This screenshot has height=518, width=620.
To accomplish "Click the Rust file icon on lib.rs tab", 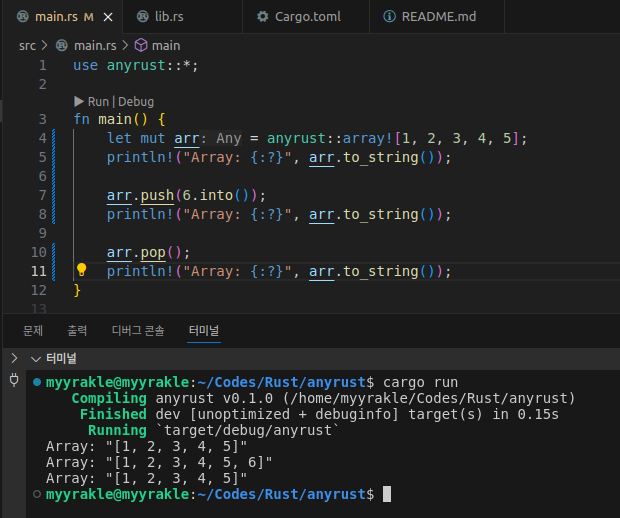I will (x=140, y=17).
